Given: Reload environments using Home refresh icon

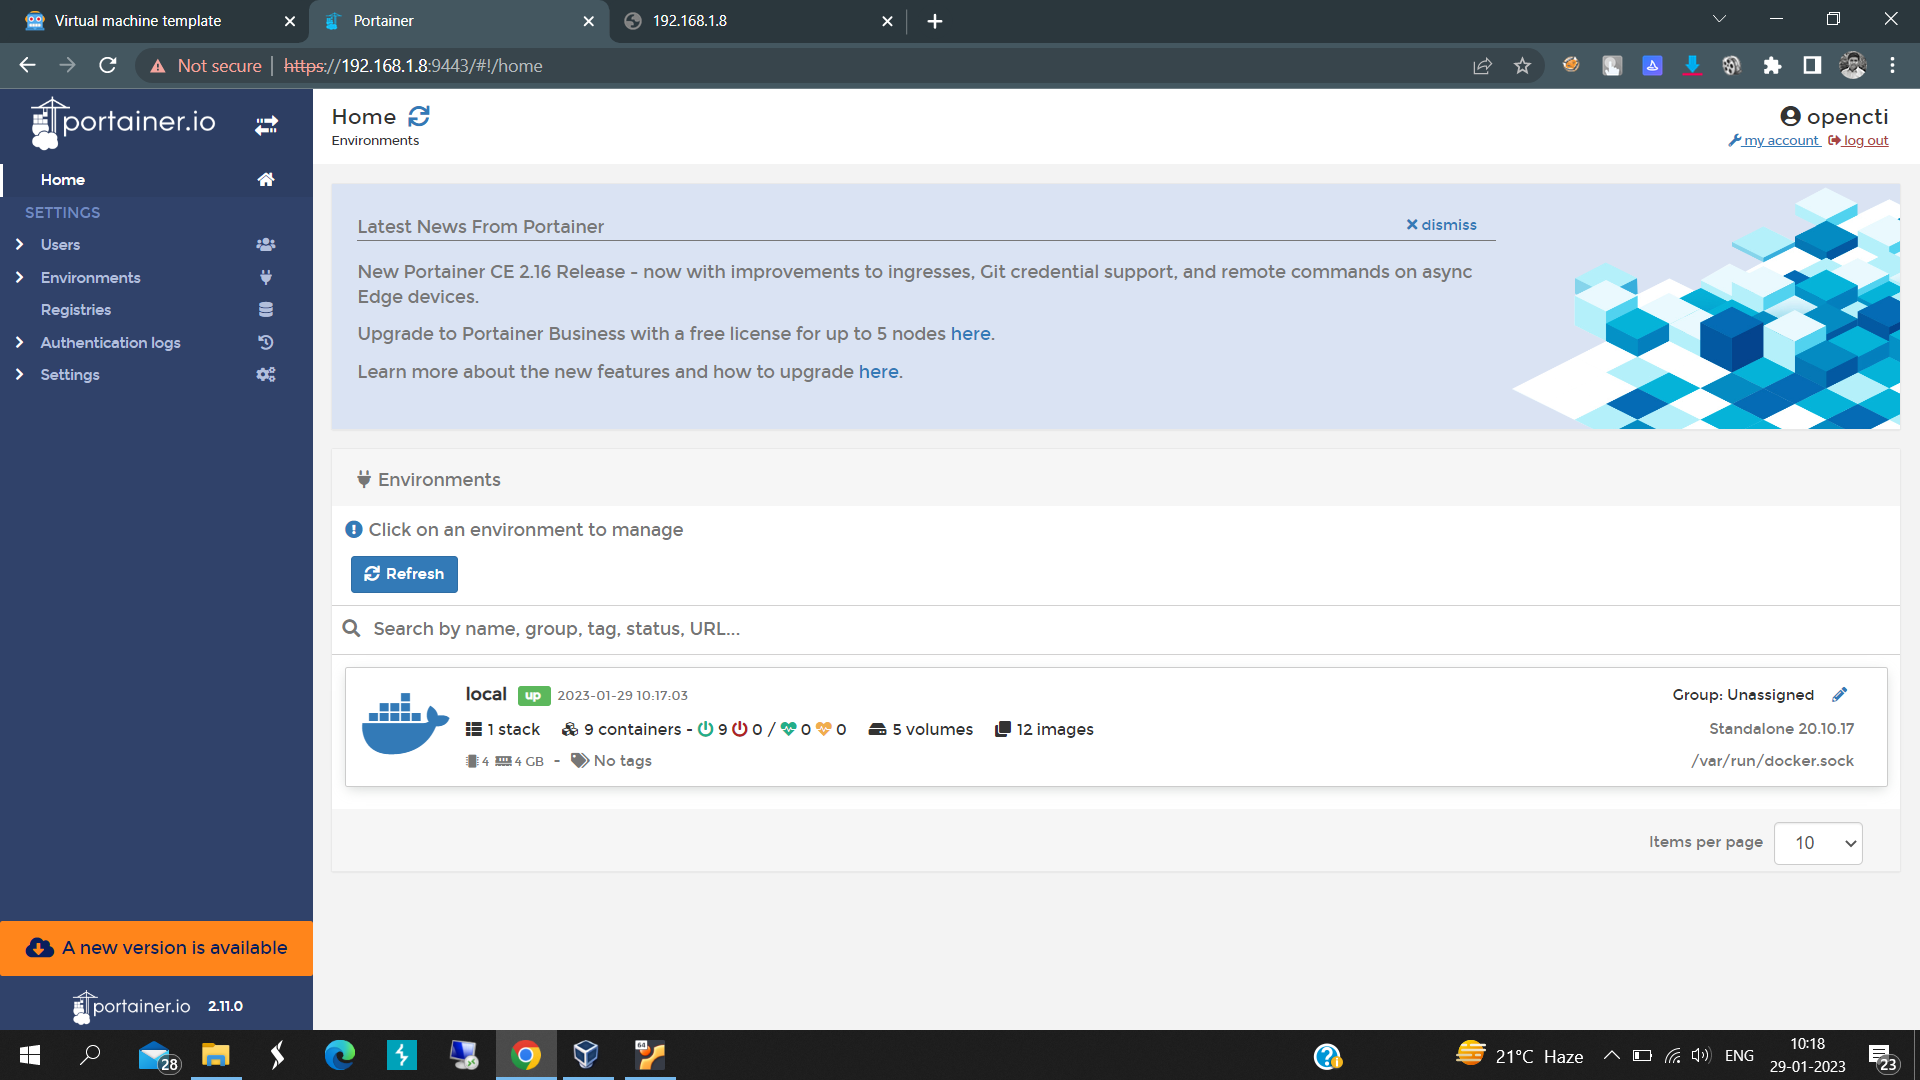Looking at the screenshot, I should [419, 115].
